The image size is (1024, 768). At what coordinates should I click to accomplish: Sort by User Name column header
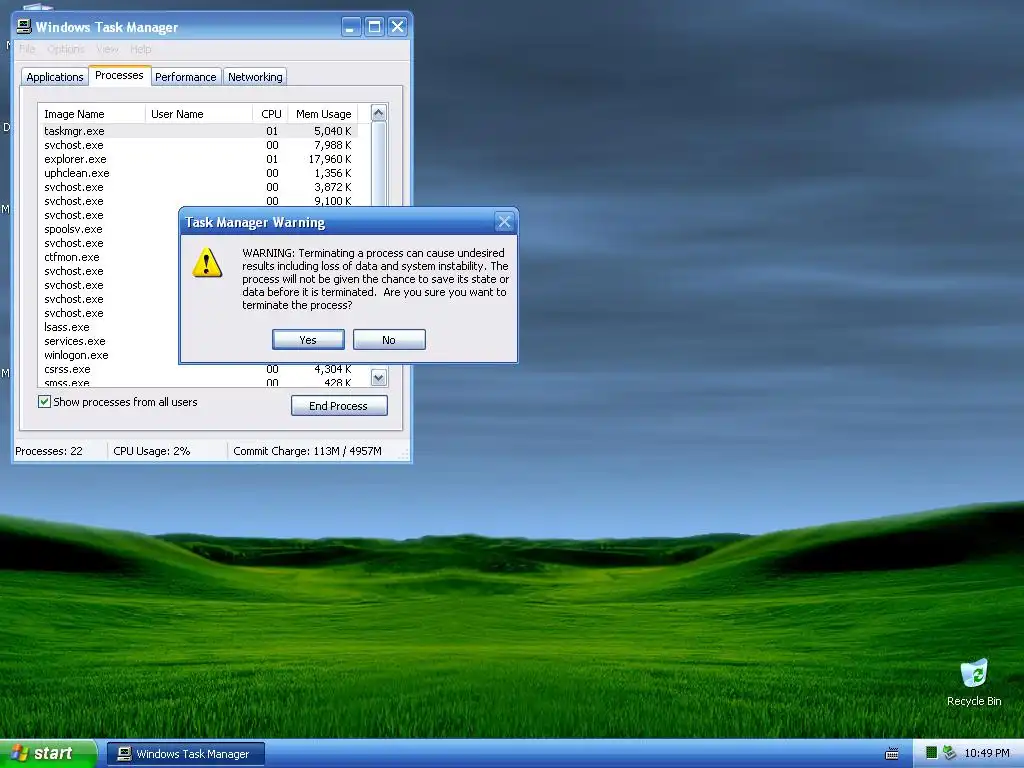pos(199,114)
